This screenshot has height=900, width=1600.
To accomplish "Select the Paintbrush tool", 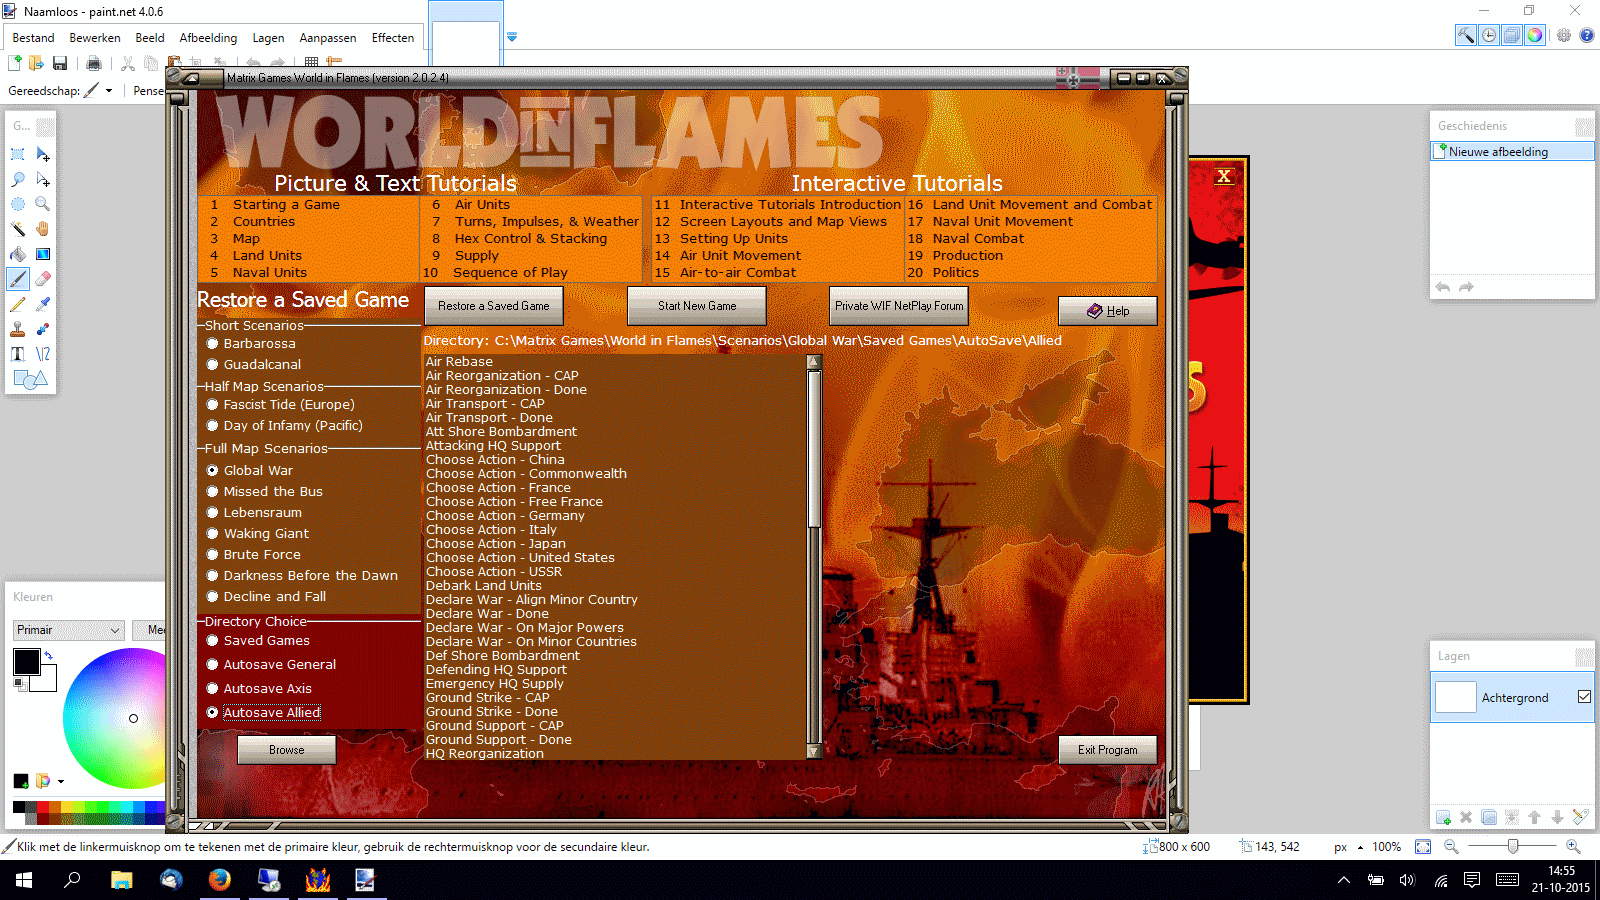I will tap(18, 279).
